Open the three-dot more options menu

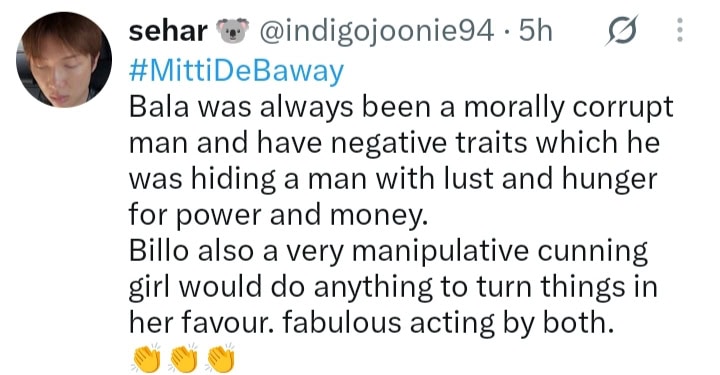point(680,30)
